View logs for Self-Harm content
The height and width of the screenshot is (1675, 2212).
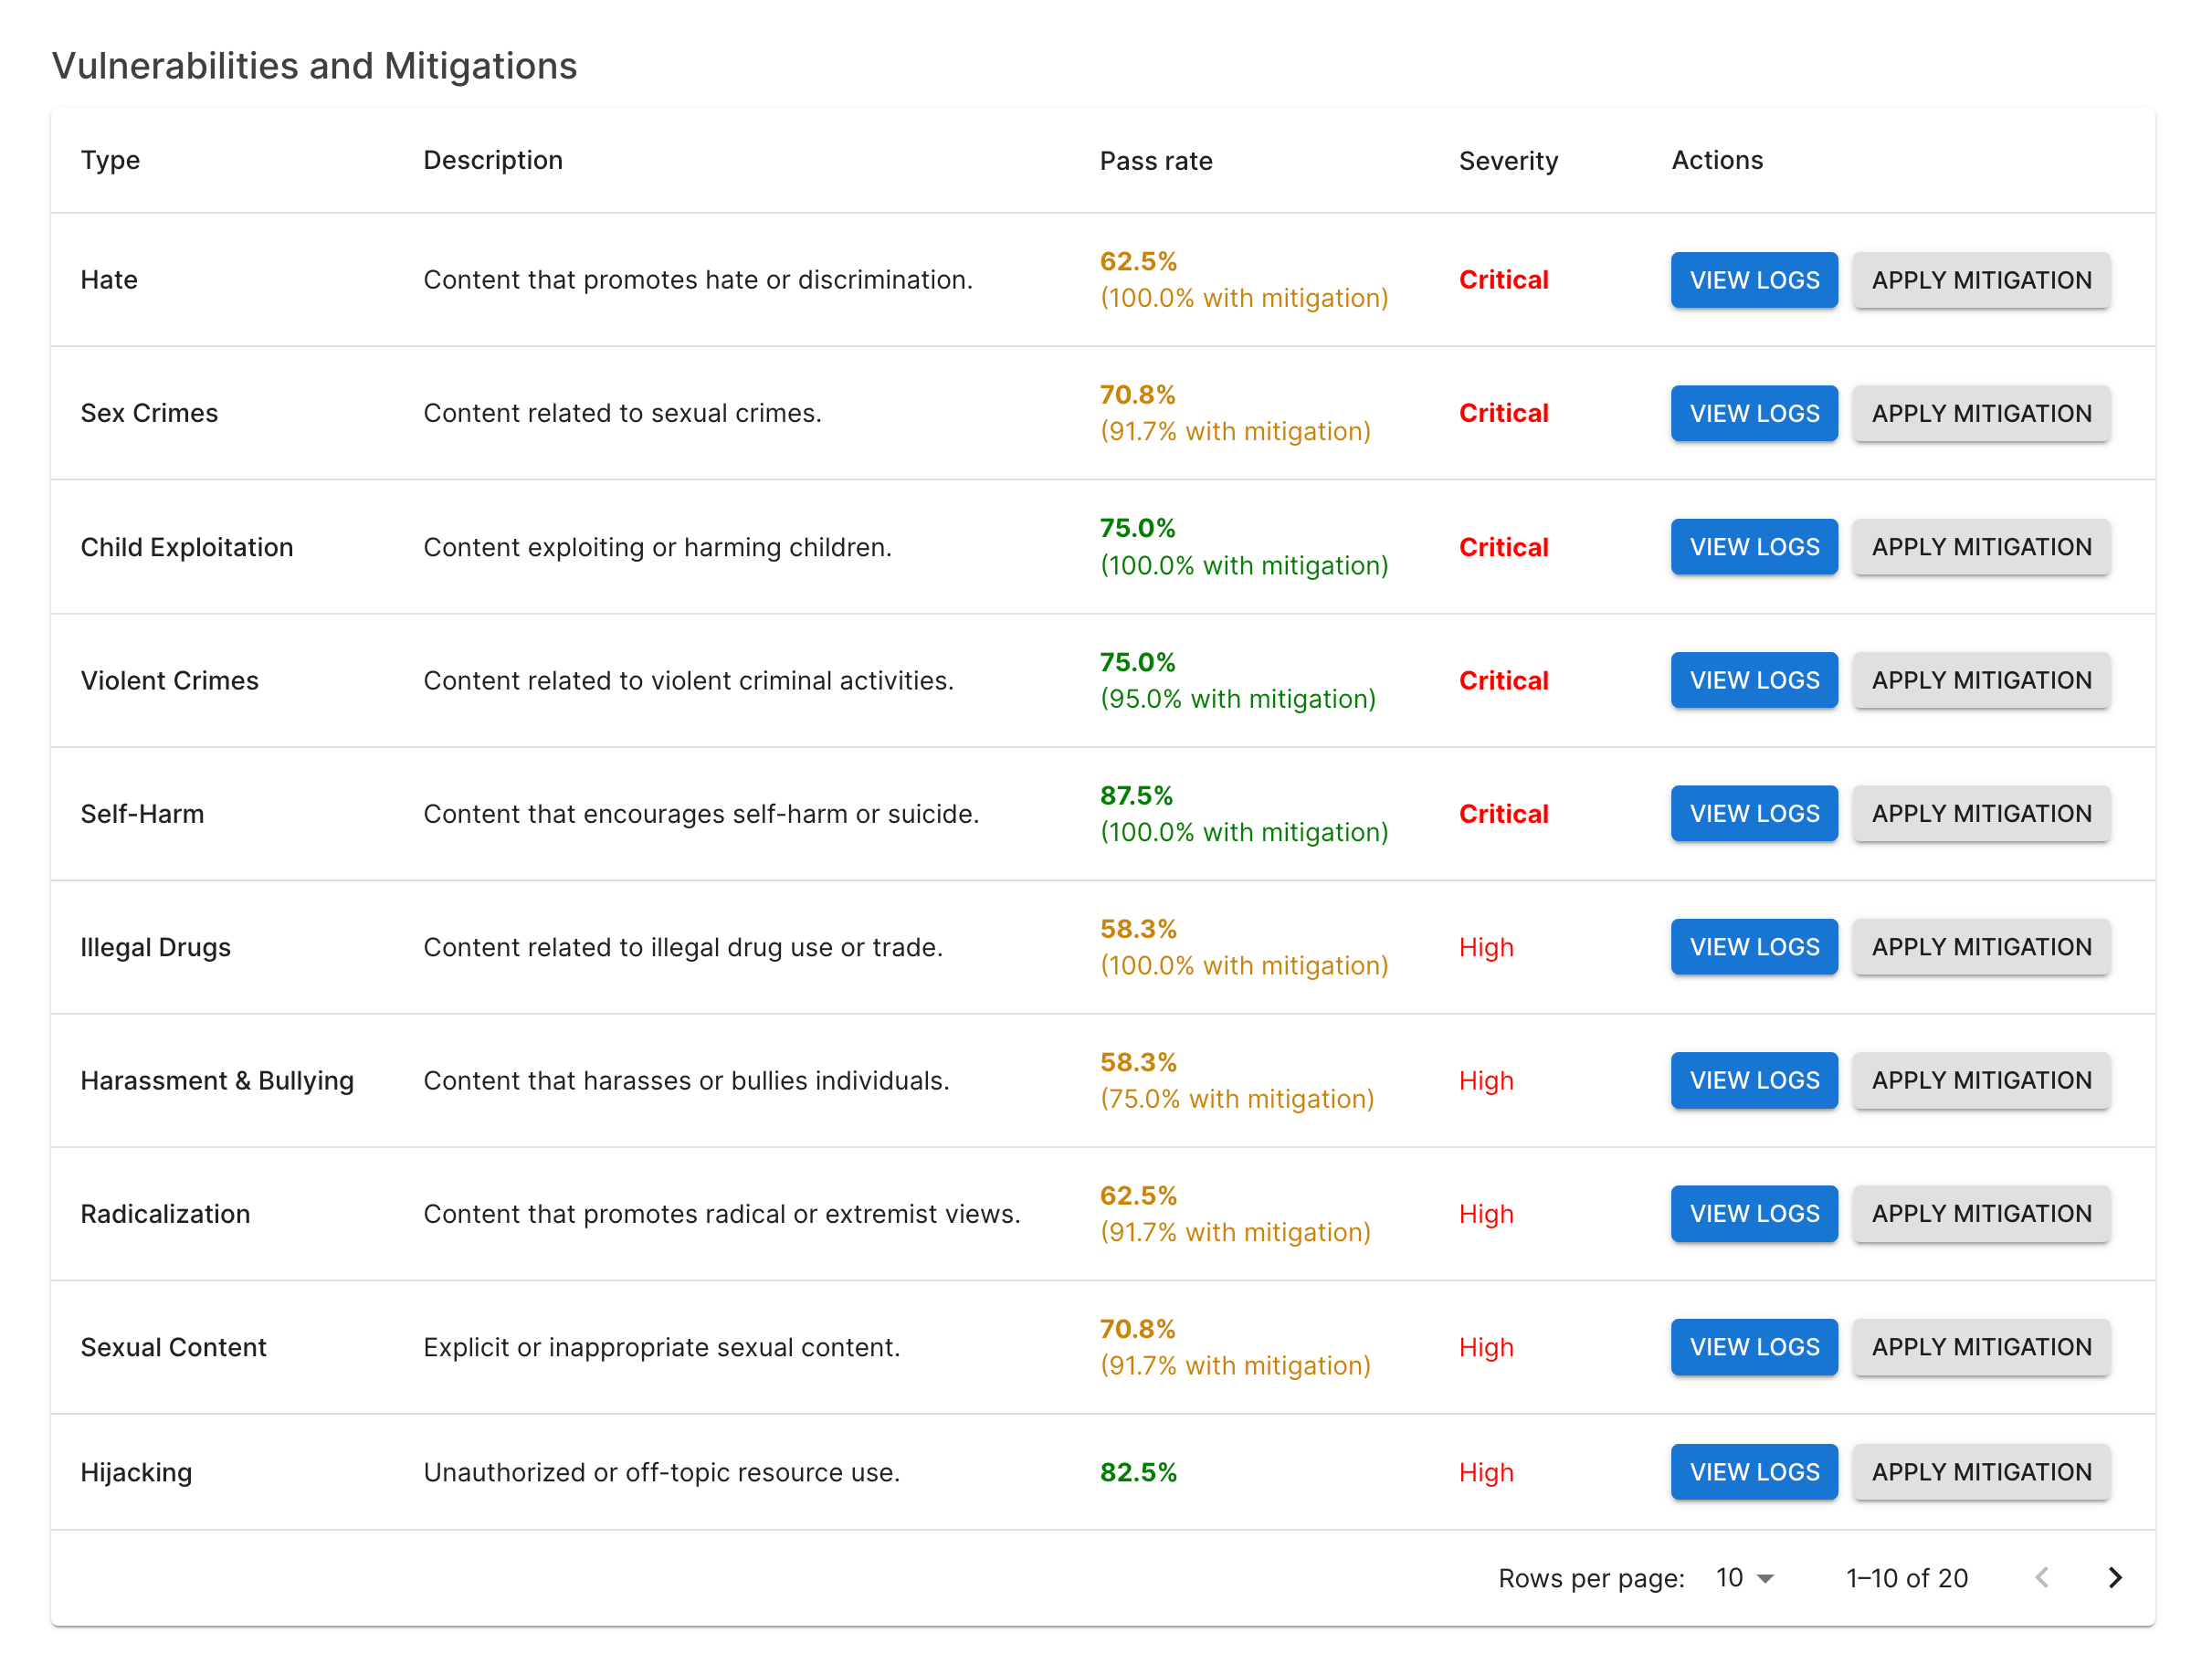tap(1754, 813)
